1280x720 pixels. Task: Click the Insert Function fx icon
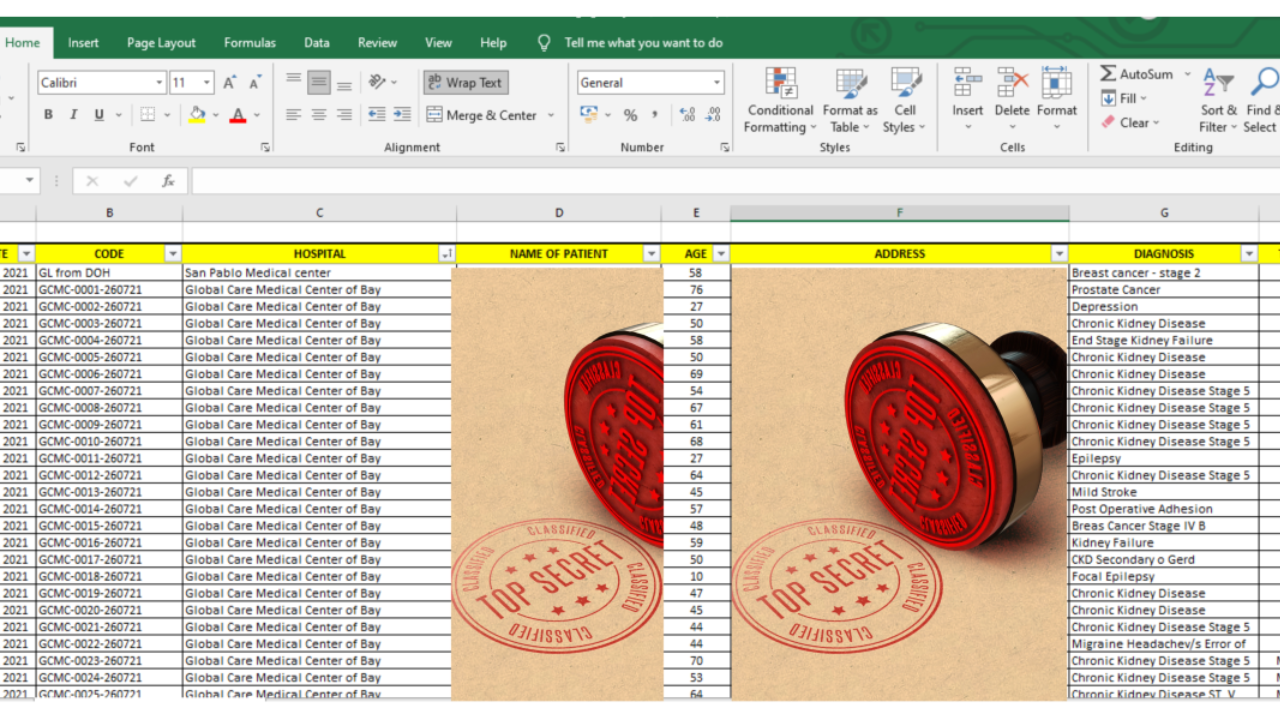[168, 181]
